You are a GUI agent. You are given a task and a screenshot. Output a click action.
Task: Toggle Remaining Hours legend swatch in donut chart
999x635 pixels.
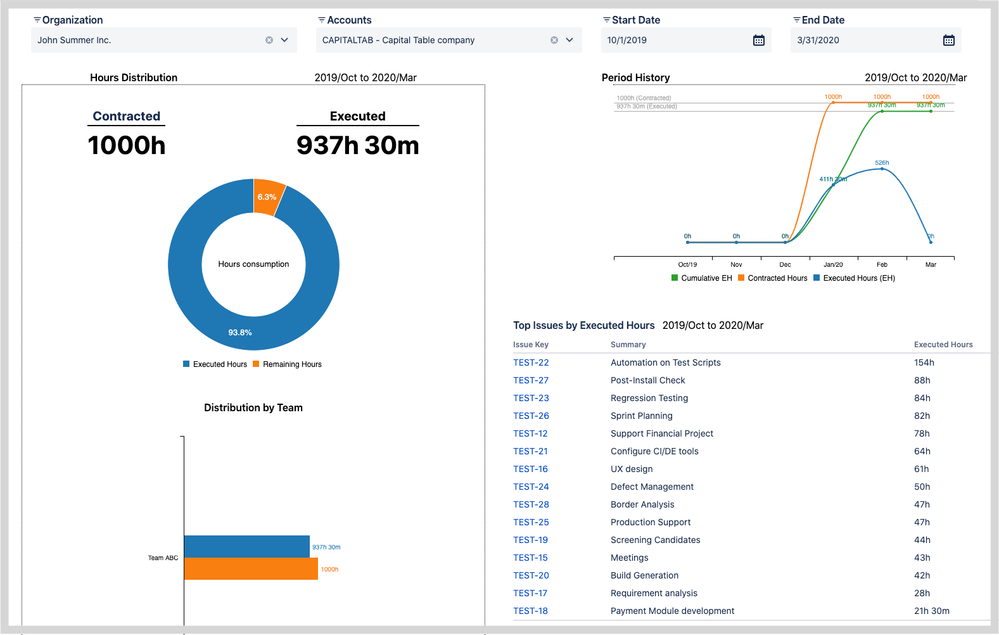pos(256,364)
